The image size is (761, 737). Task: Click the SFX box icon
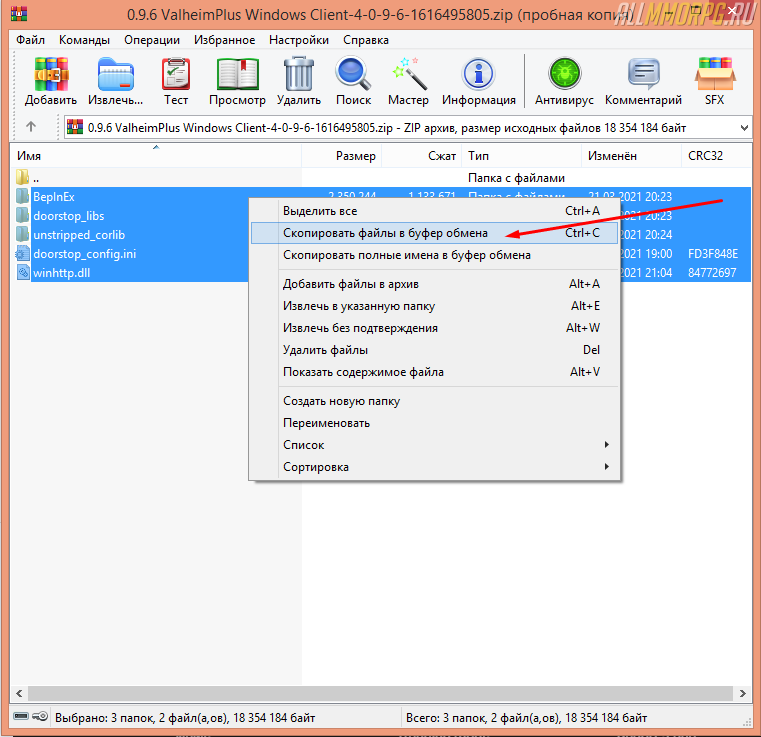(715, 74)
